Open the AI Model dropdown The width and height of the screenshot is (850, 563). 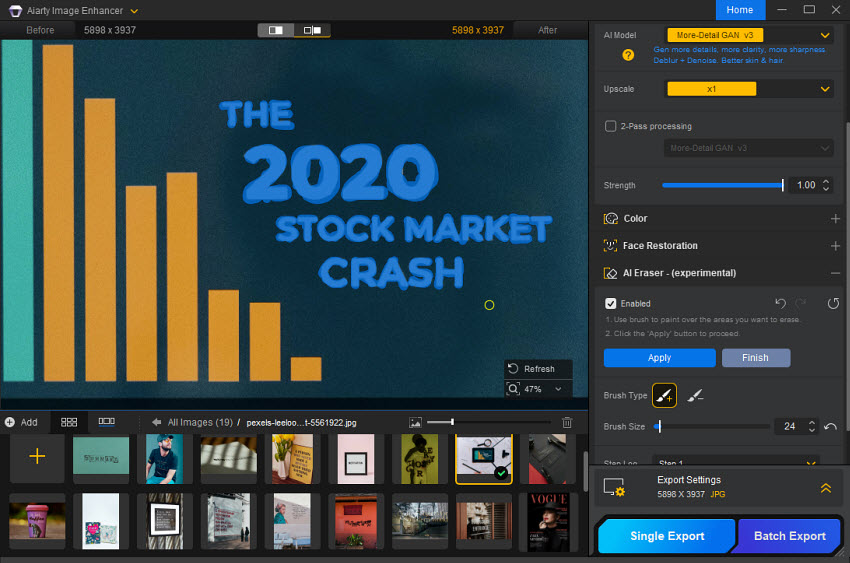point(748,35)
